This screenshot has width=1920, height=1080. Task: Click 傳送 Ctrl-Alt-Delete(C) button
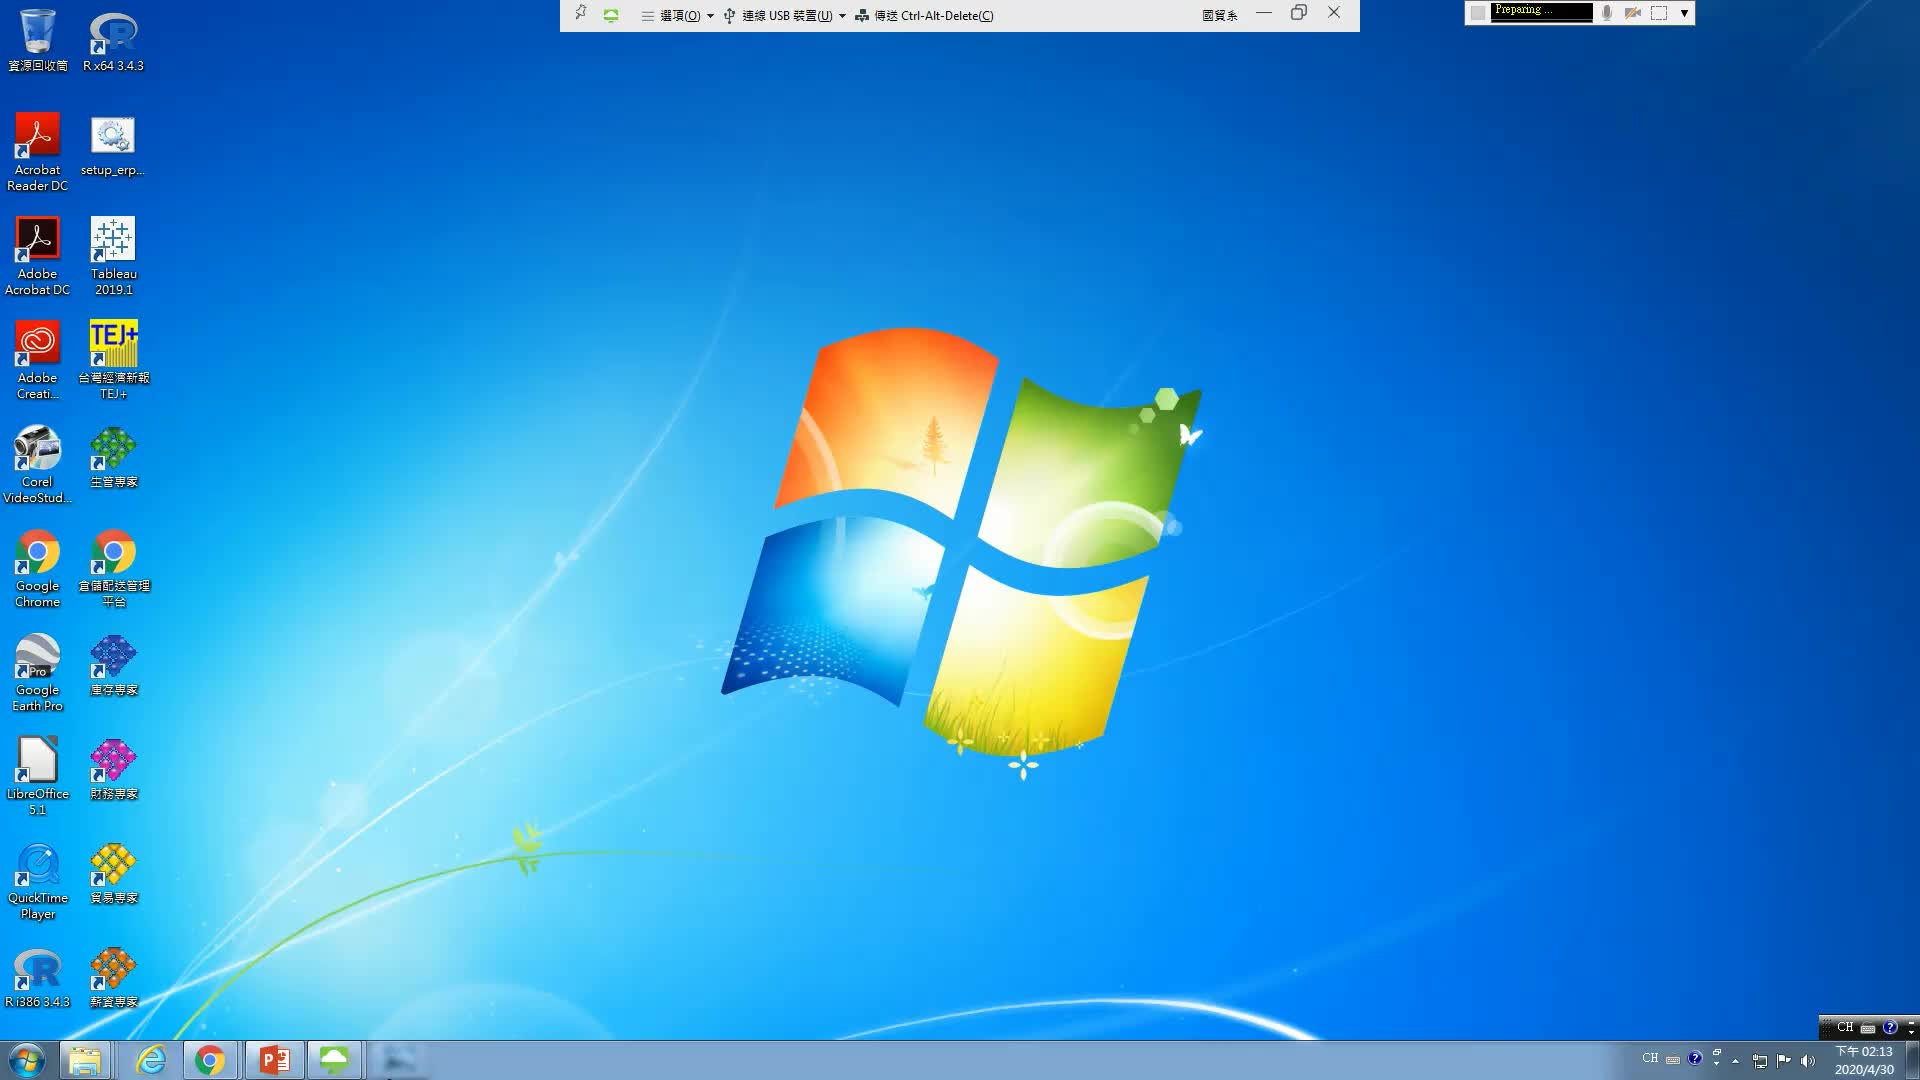pyautogui.click(x=924, y=15)
